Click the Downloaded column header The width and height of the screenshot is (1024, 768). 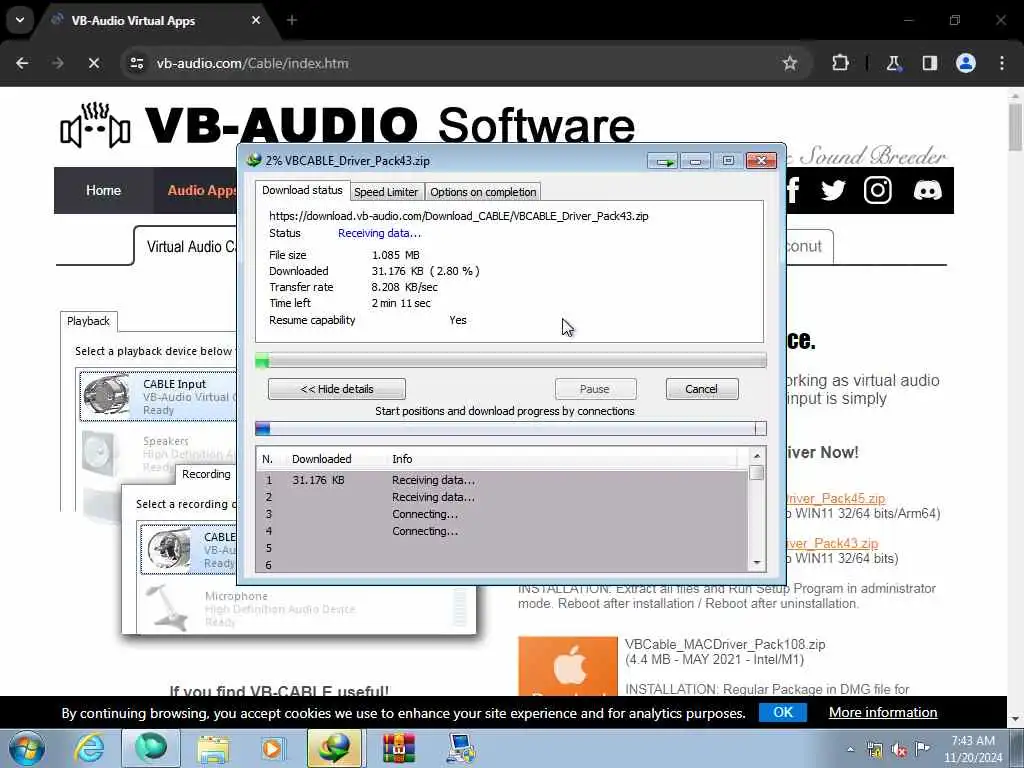click(x=321, y=459)
